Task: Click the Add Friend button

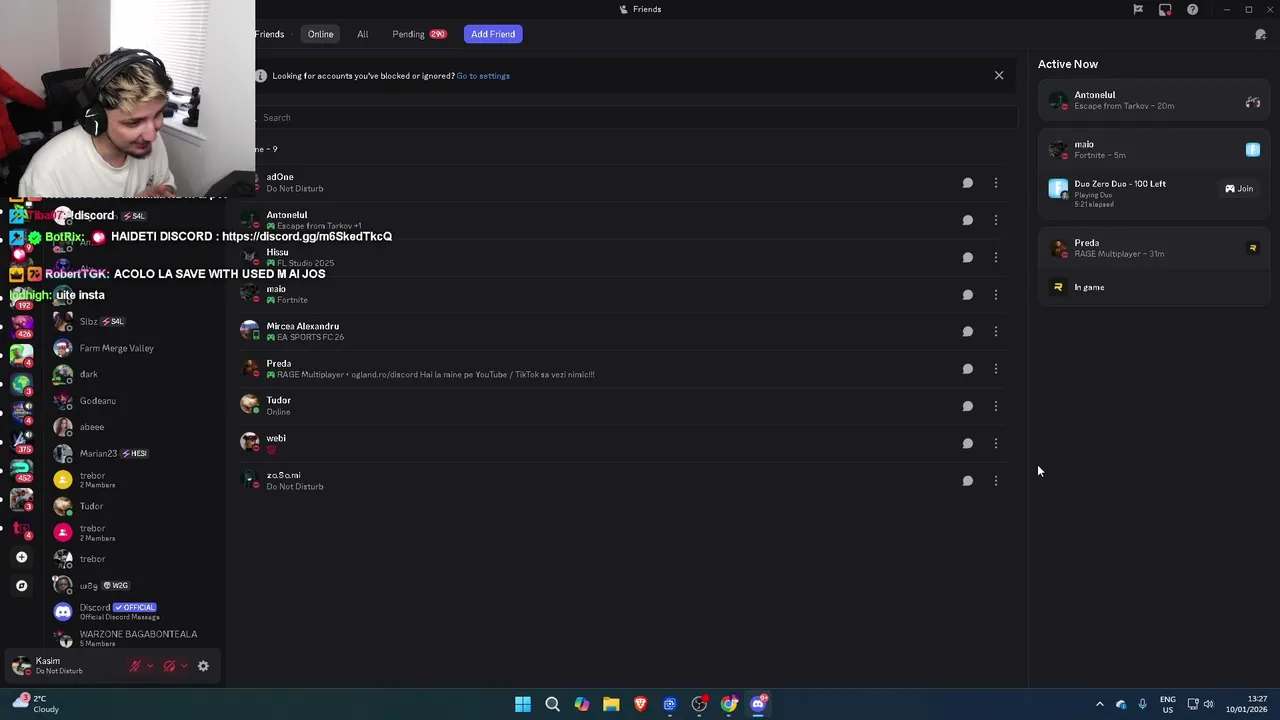Action: point(493,34)
